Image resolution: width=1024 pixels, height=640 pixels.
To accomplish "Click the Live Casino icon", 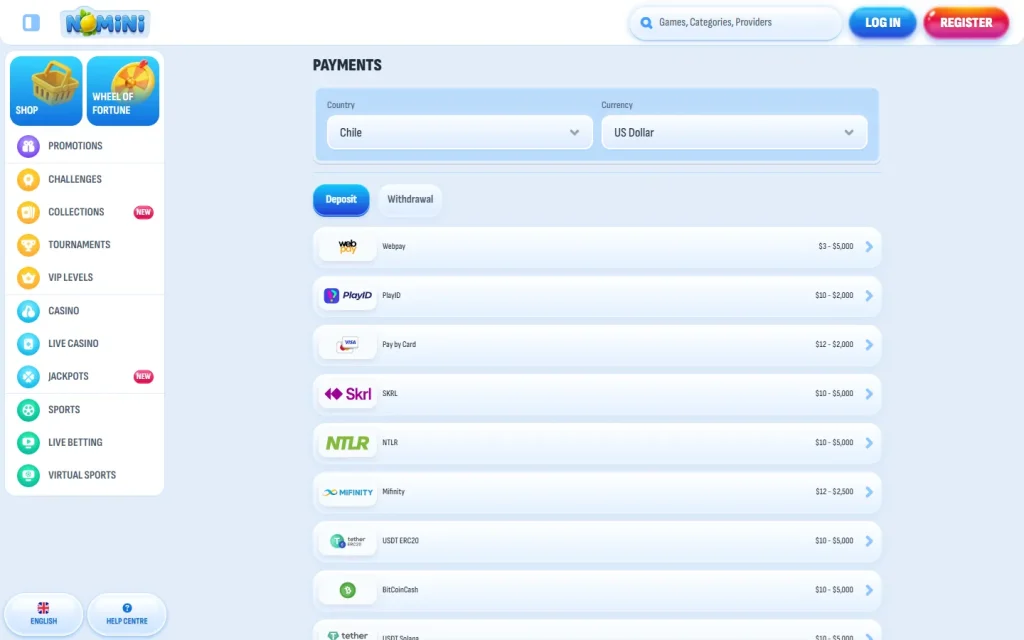I will click(28, 344).
